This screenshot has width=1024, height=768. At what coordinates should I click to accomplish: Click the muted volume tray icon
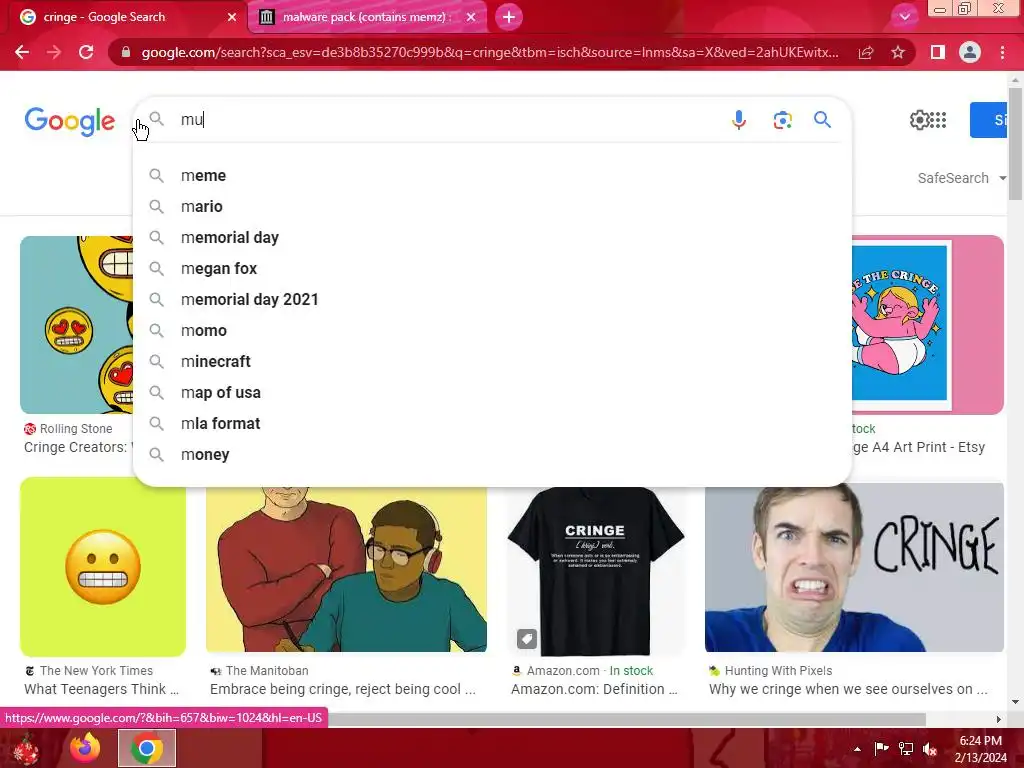930,749
